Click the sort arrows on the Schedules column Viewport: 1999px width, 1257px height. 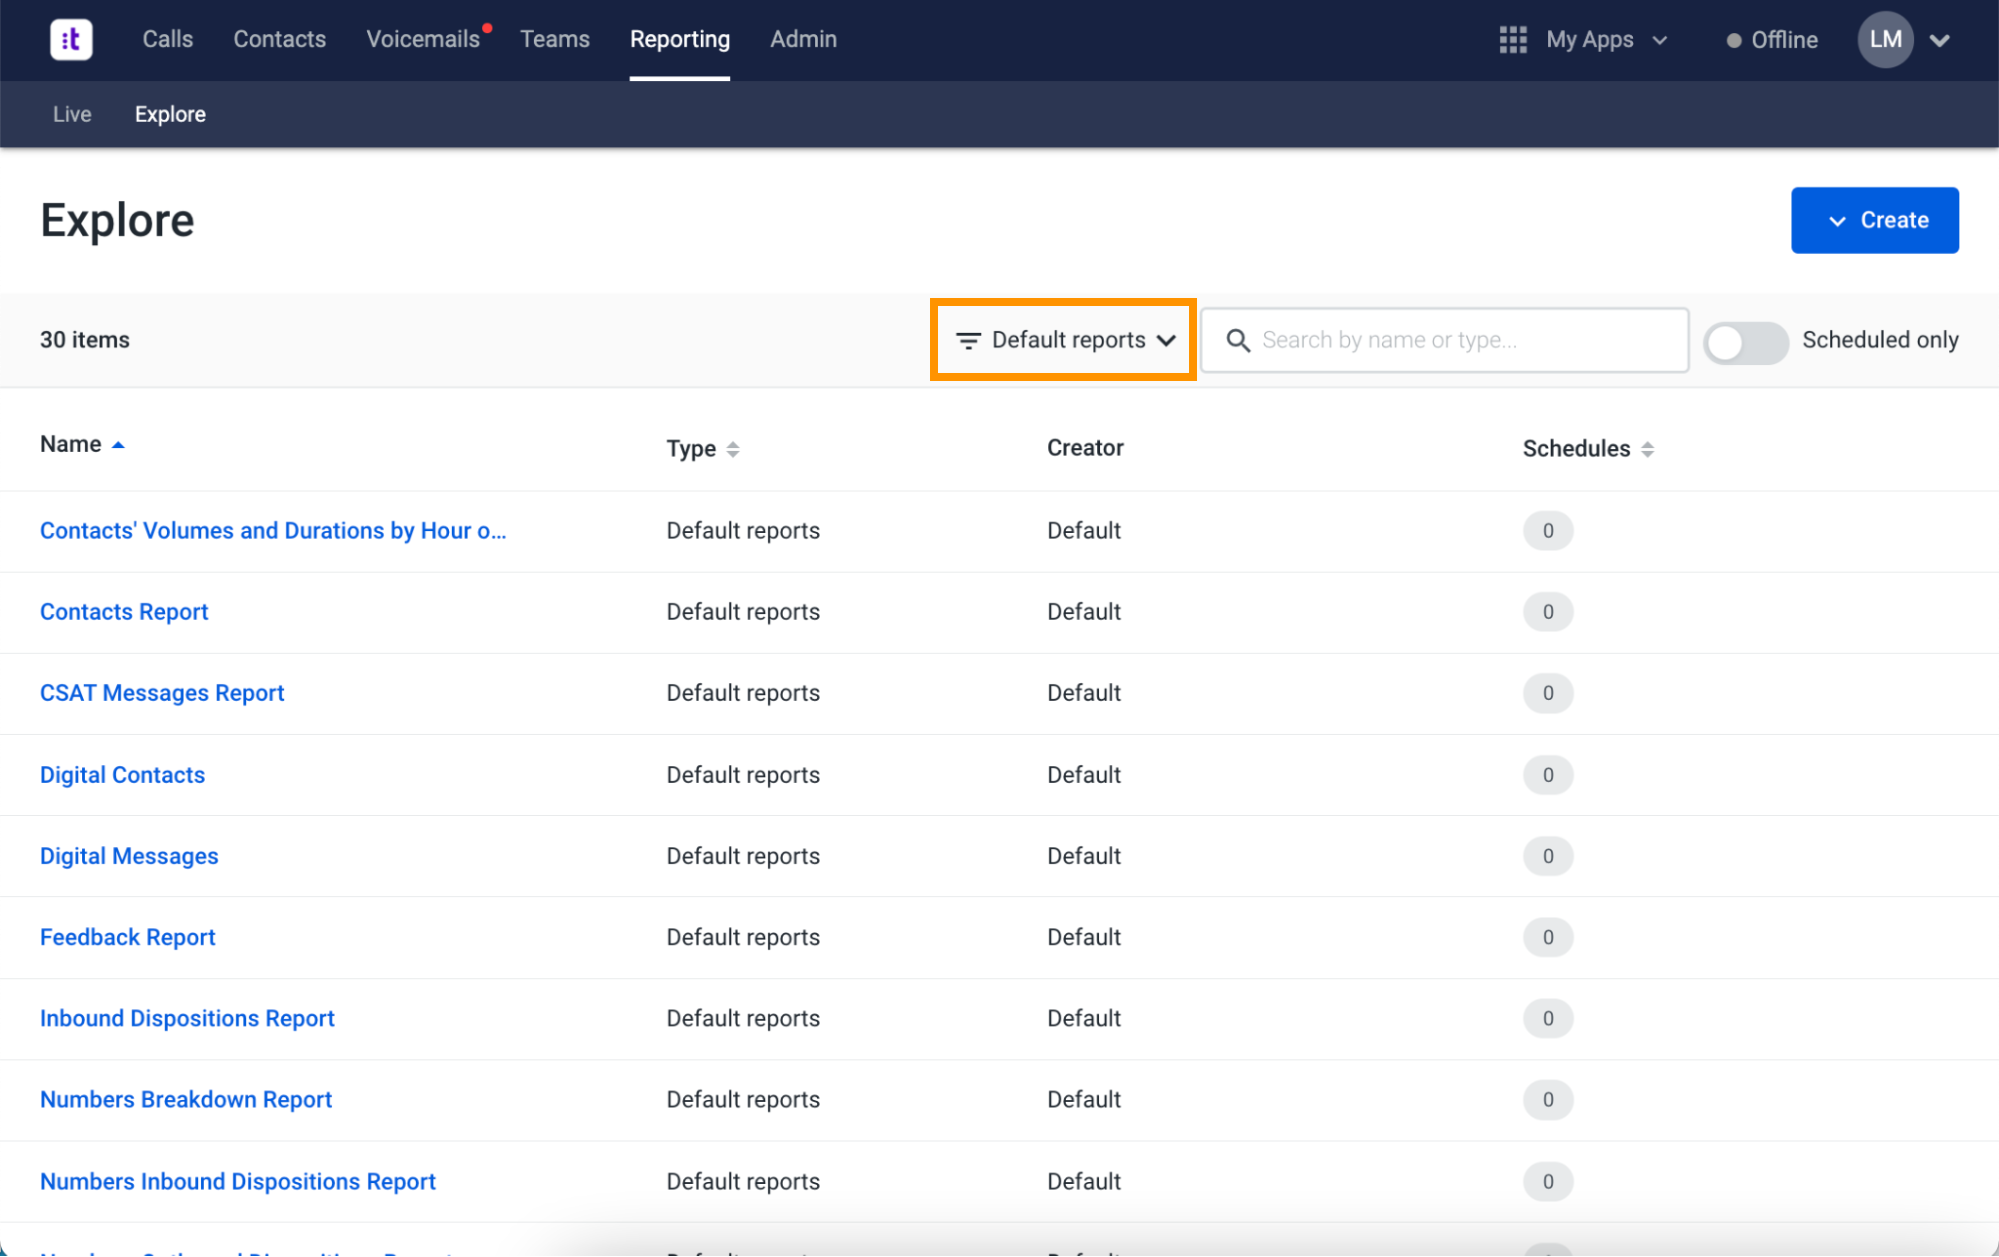coord(1648,449)
